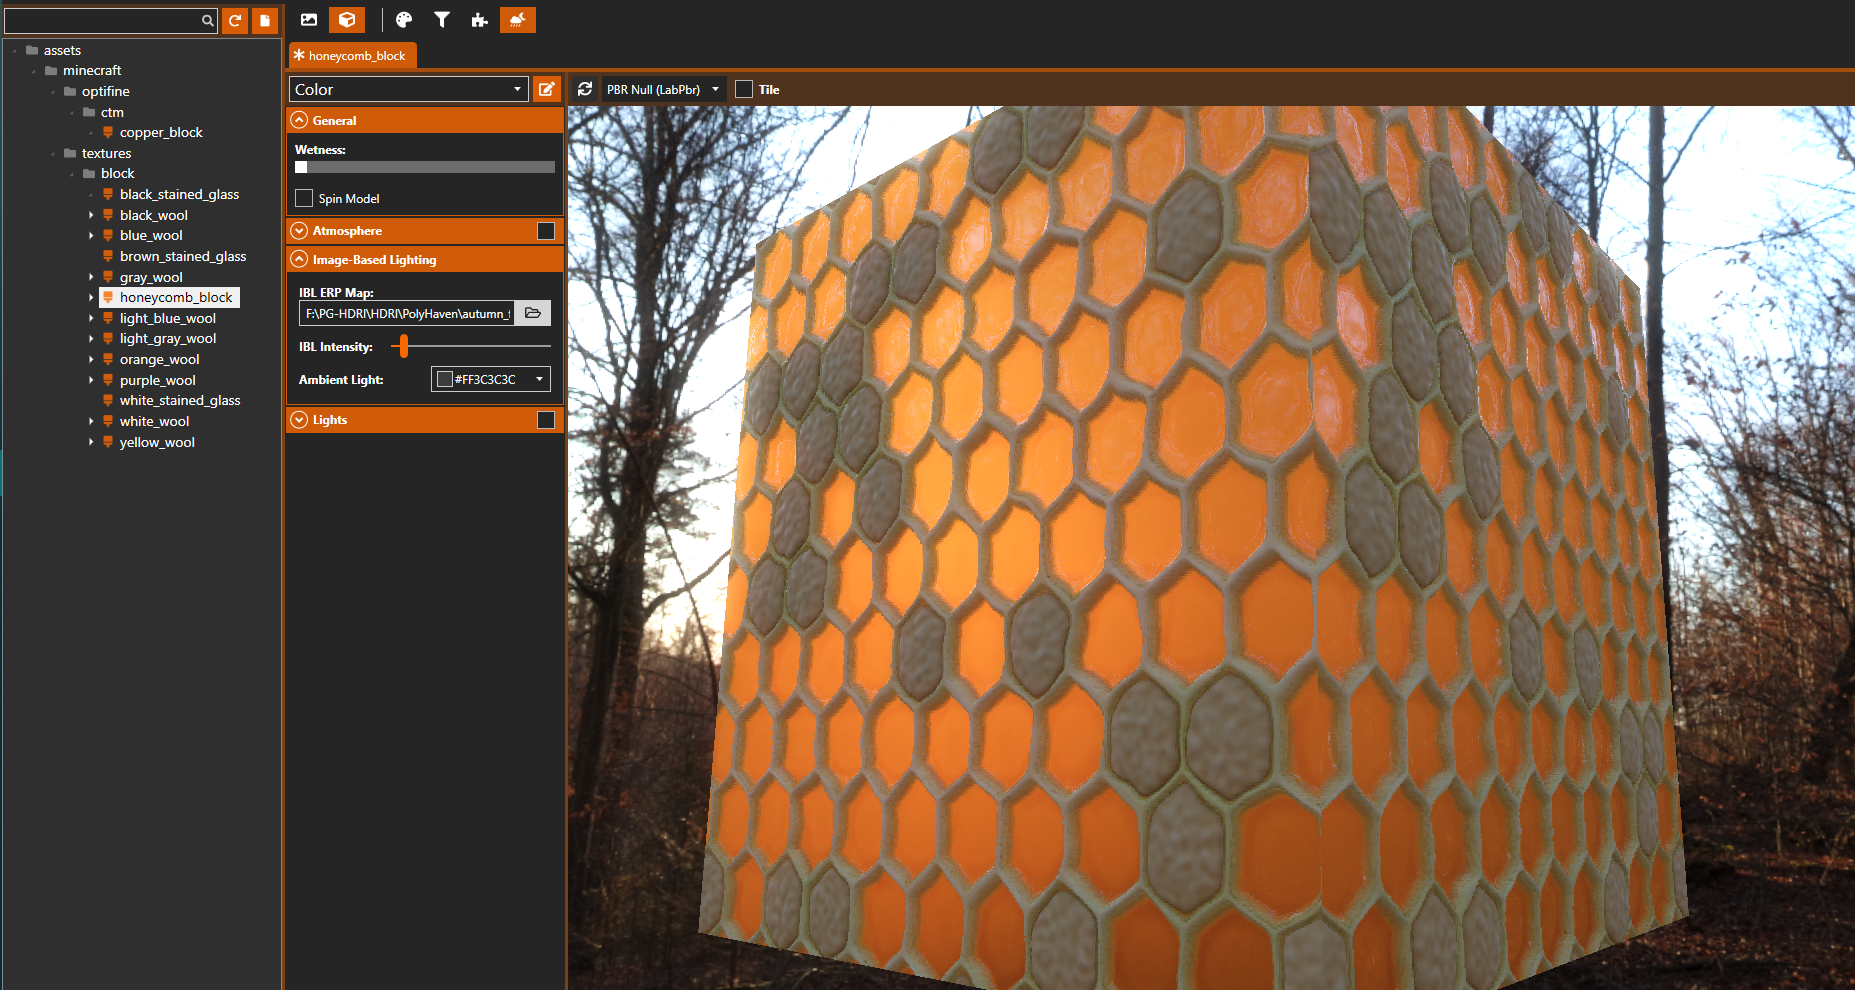1855x990 pixels.
Task: Open the PBR Null (LabPbr) shader dropdown
Action: [x=662, y=89]
